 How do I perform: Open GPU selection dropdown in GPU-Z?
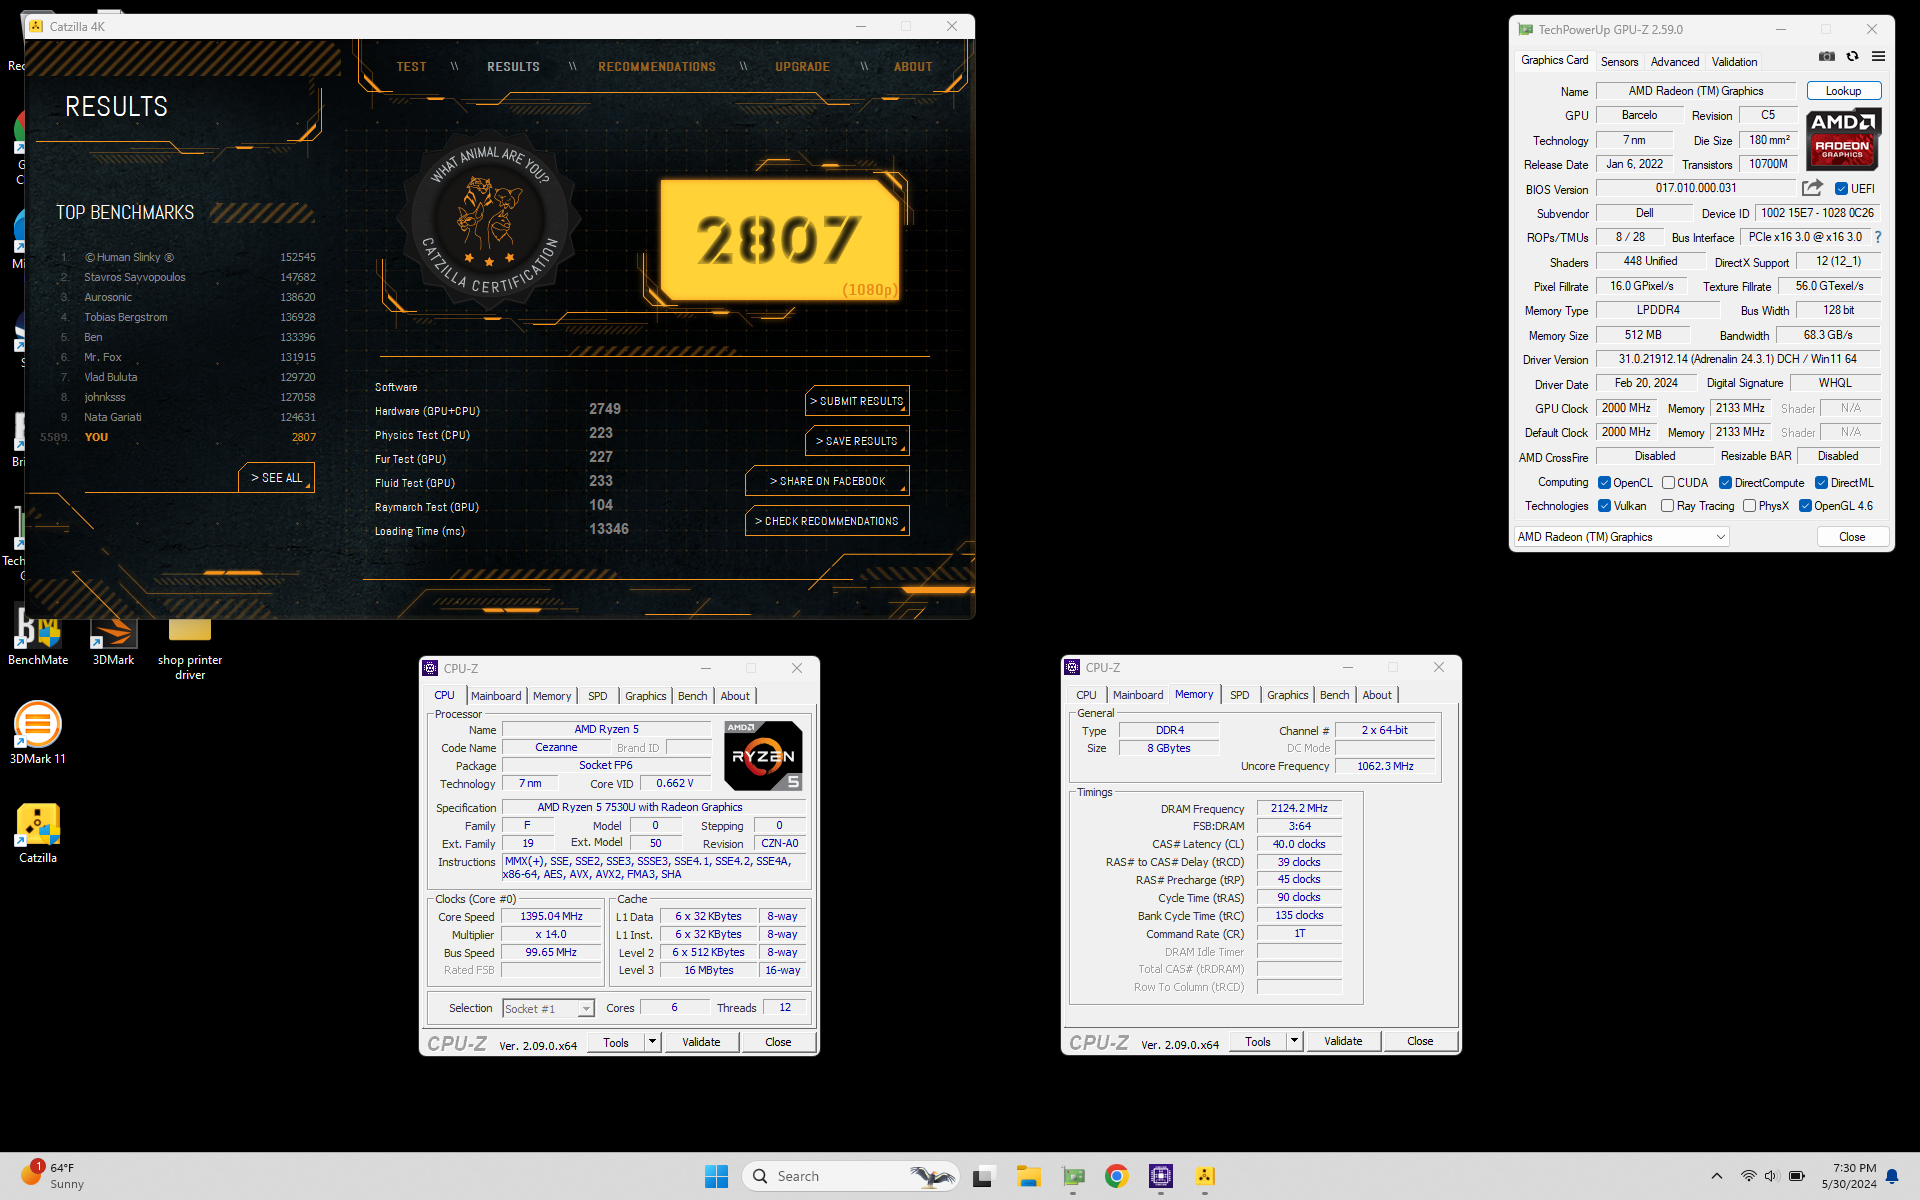click(x=1621, y=537)
